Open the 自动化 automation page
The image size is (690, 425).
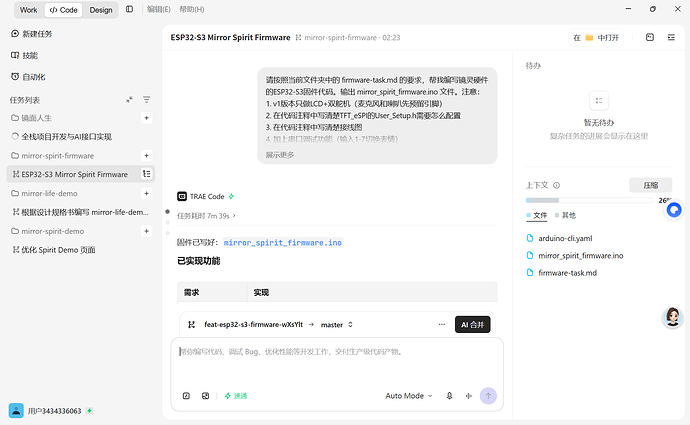28,77
